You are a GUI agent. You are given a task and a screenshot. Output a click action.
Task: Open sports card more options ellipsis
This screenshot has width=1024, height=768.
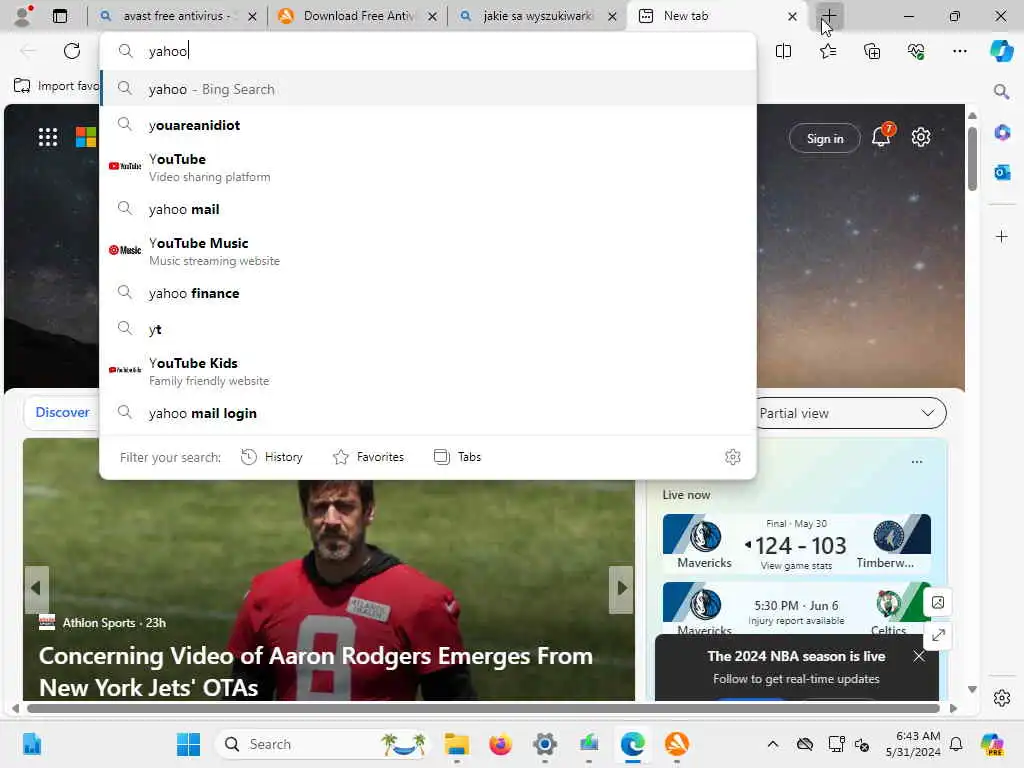917,462
